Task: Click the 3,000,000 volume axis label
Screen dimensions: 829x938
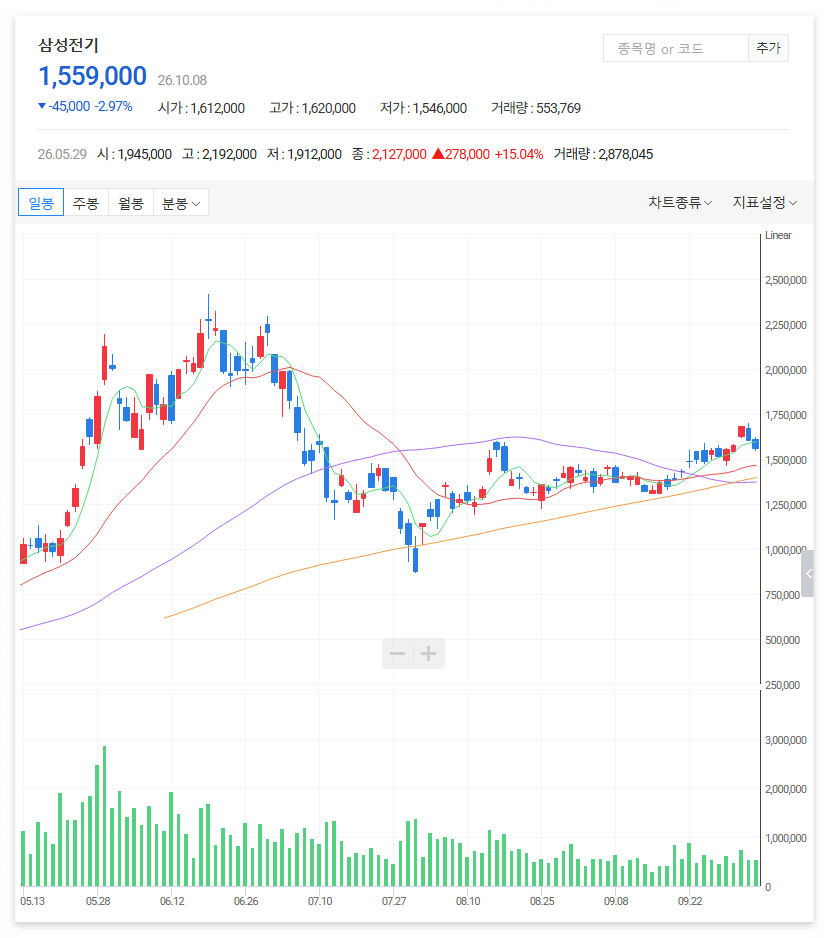Action: [786, 741]
